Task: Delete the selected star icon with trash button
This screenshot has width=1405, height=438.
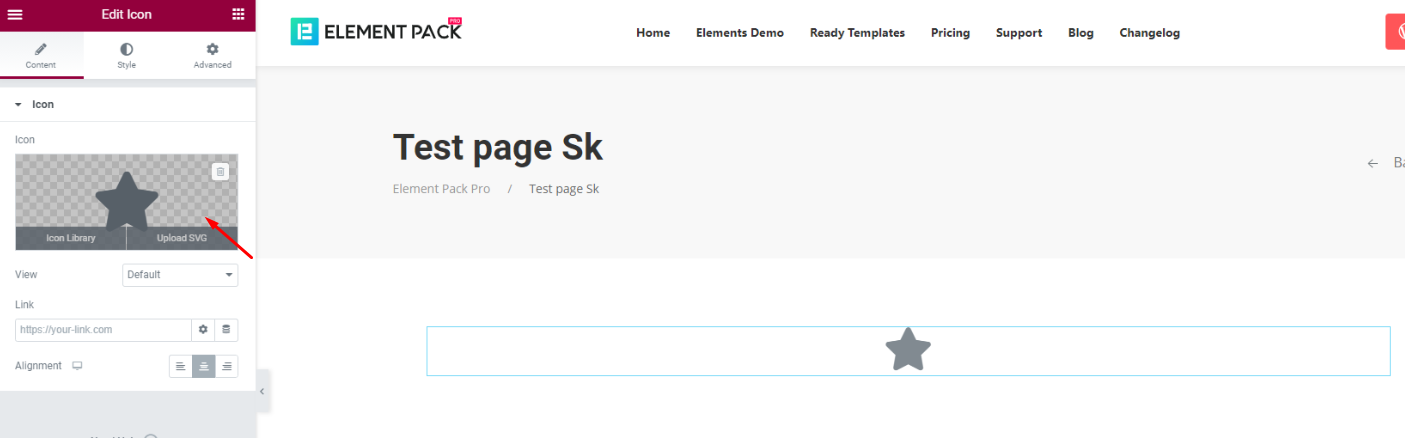Action: pos(221,172)
